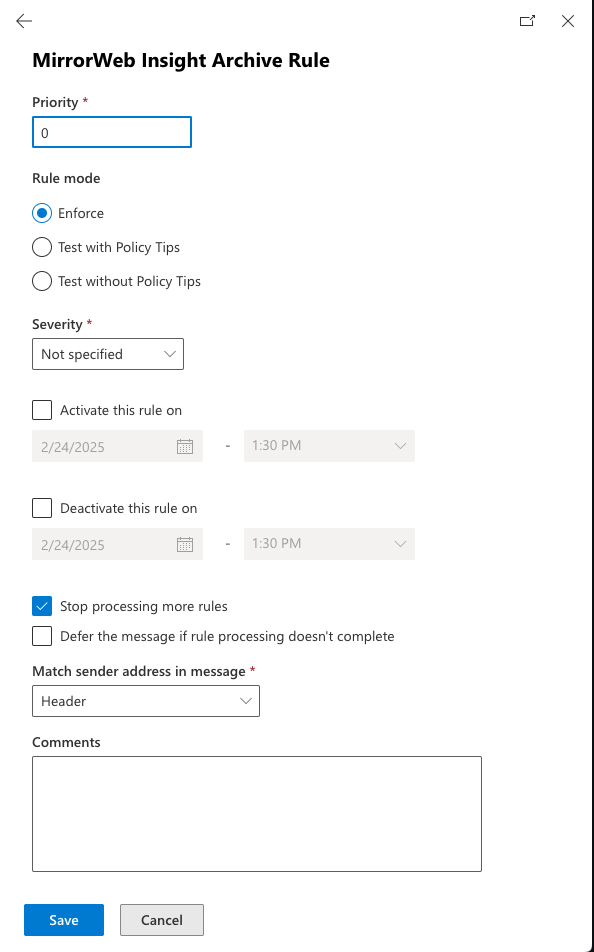Open calendar icon for activation date
This screenshot has width=594, height=952.
click(x=185, y=446)
